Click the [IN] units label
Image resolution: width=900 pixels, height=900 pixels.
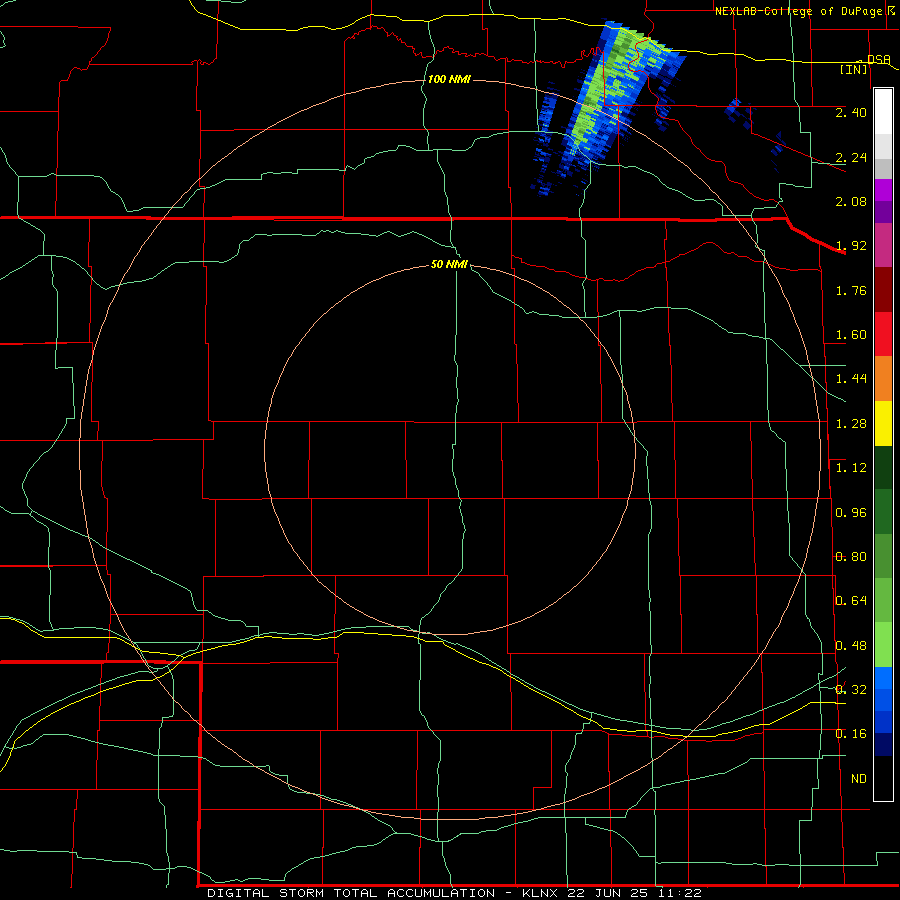pyautogui.click(x=854, y=69)
